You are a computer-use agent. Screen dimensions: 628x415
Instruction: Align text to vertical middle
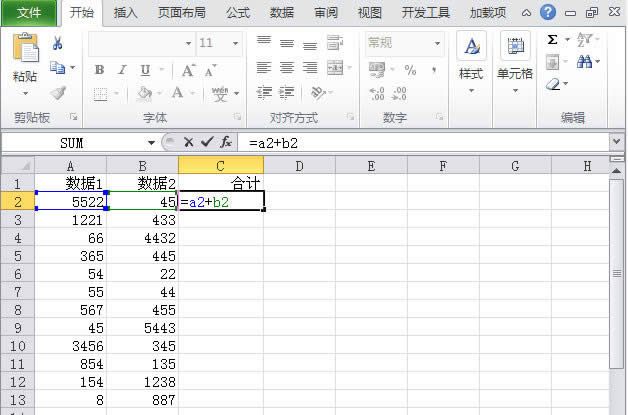point(287,43)
